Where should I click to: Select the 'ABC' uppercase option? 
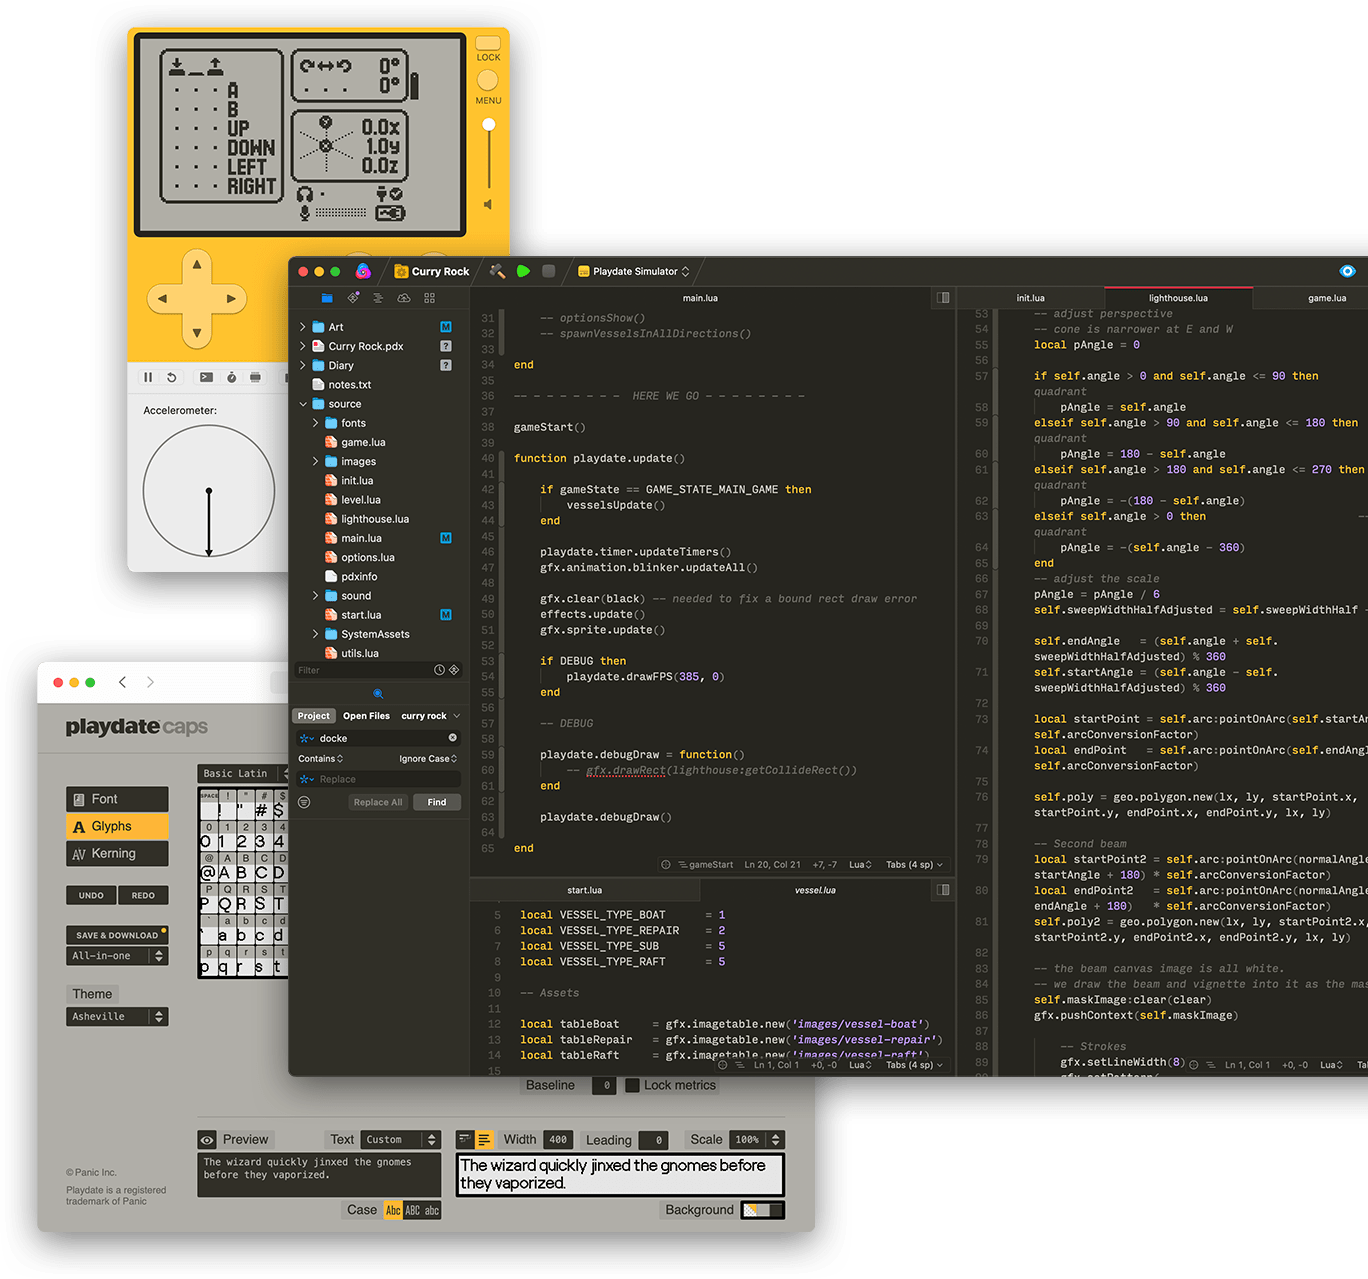tap(412, 1210)
